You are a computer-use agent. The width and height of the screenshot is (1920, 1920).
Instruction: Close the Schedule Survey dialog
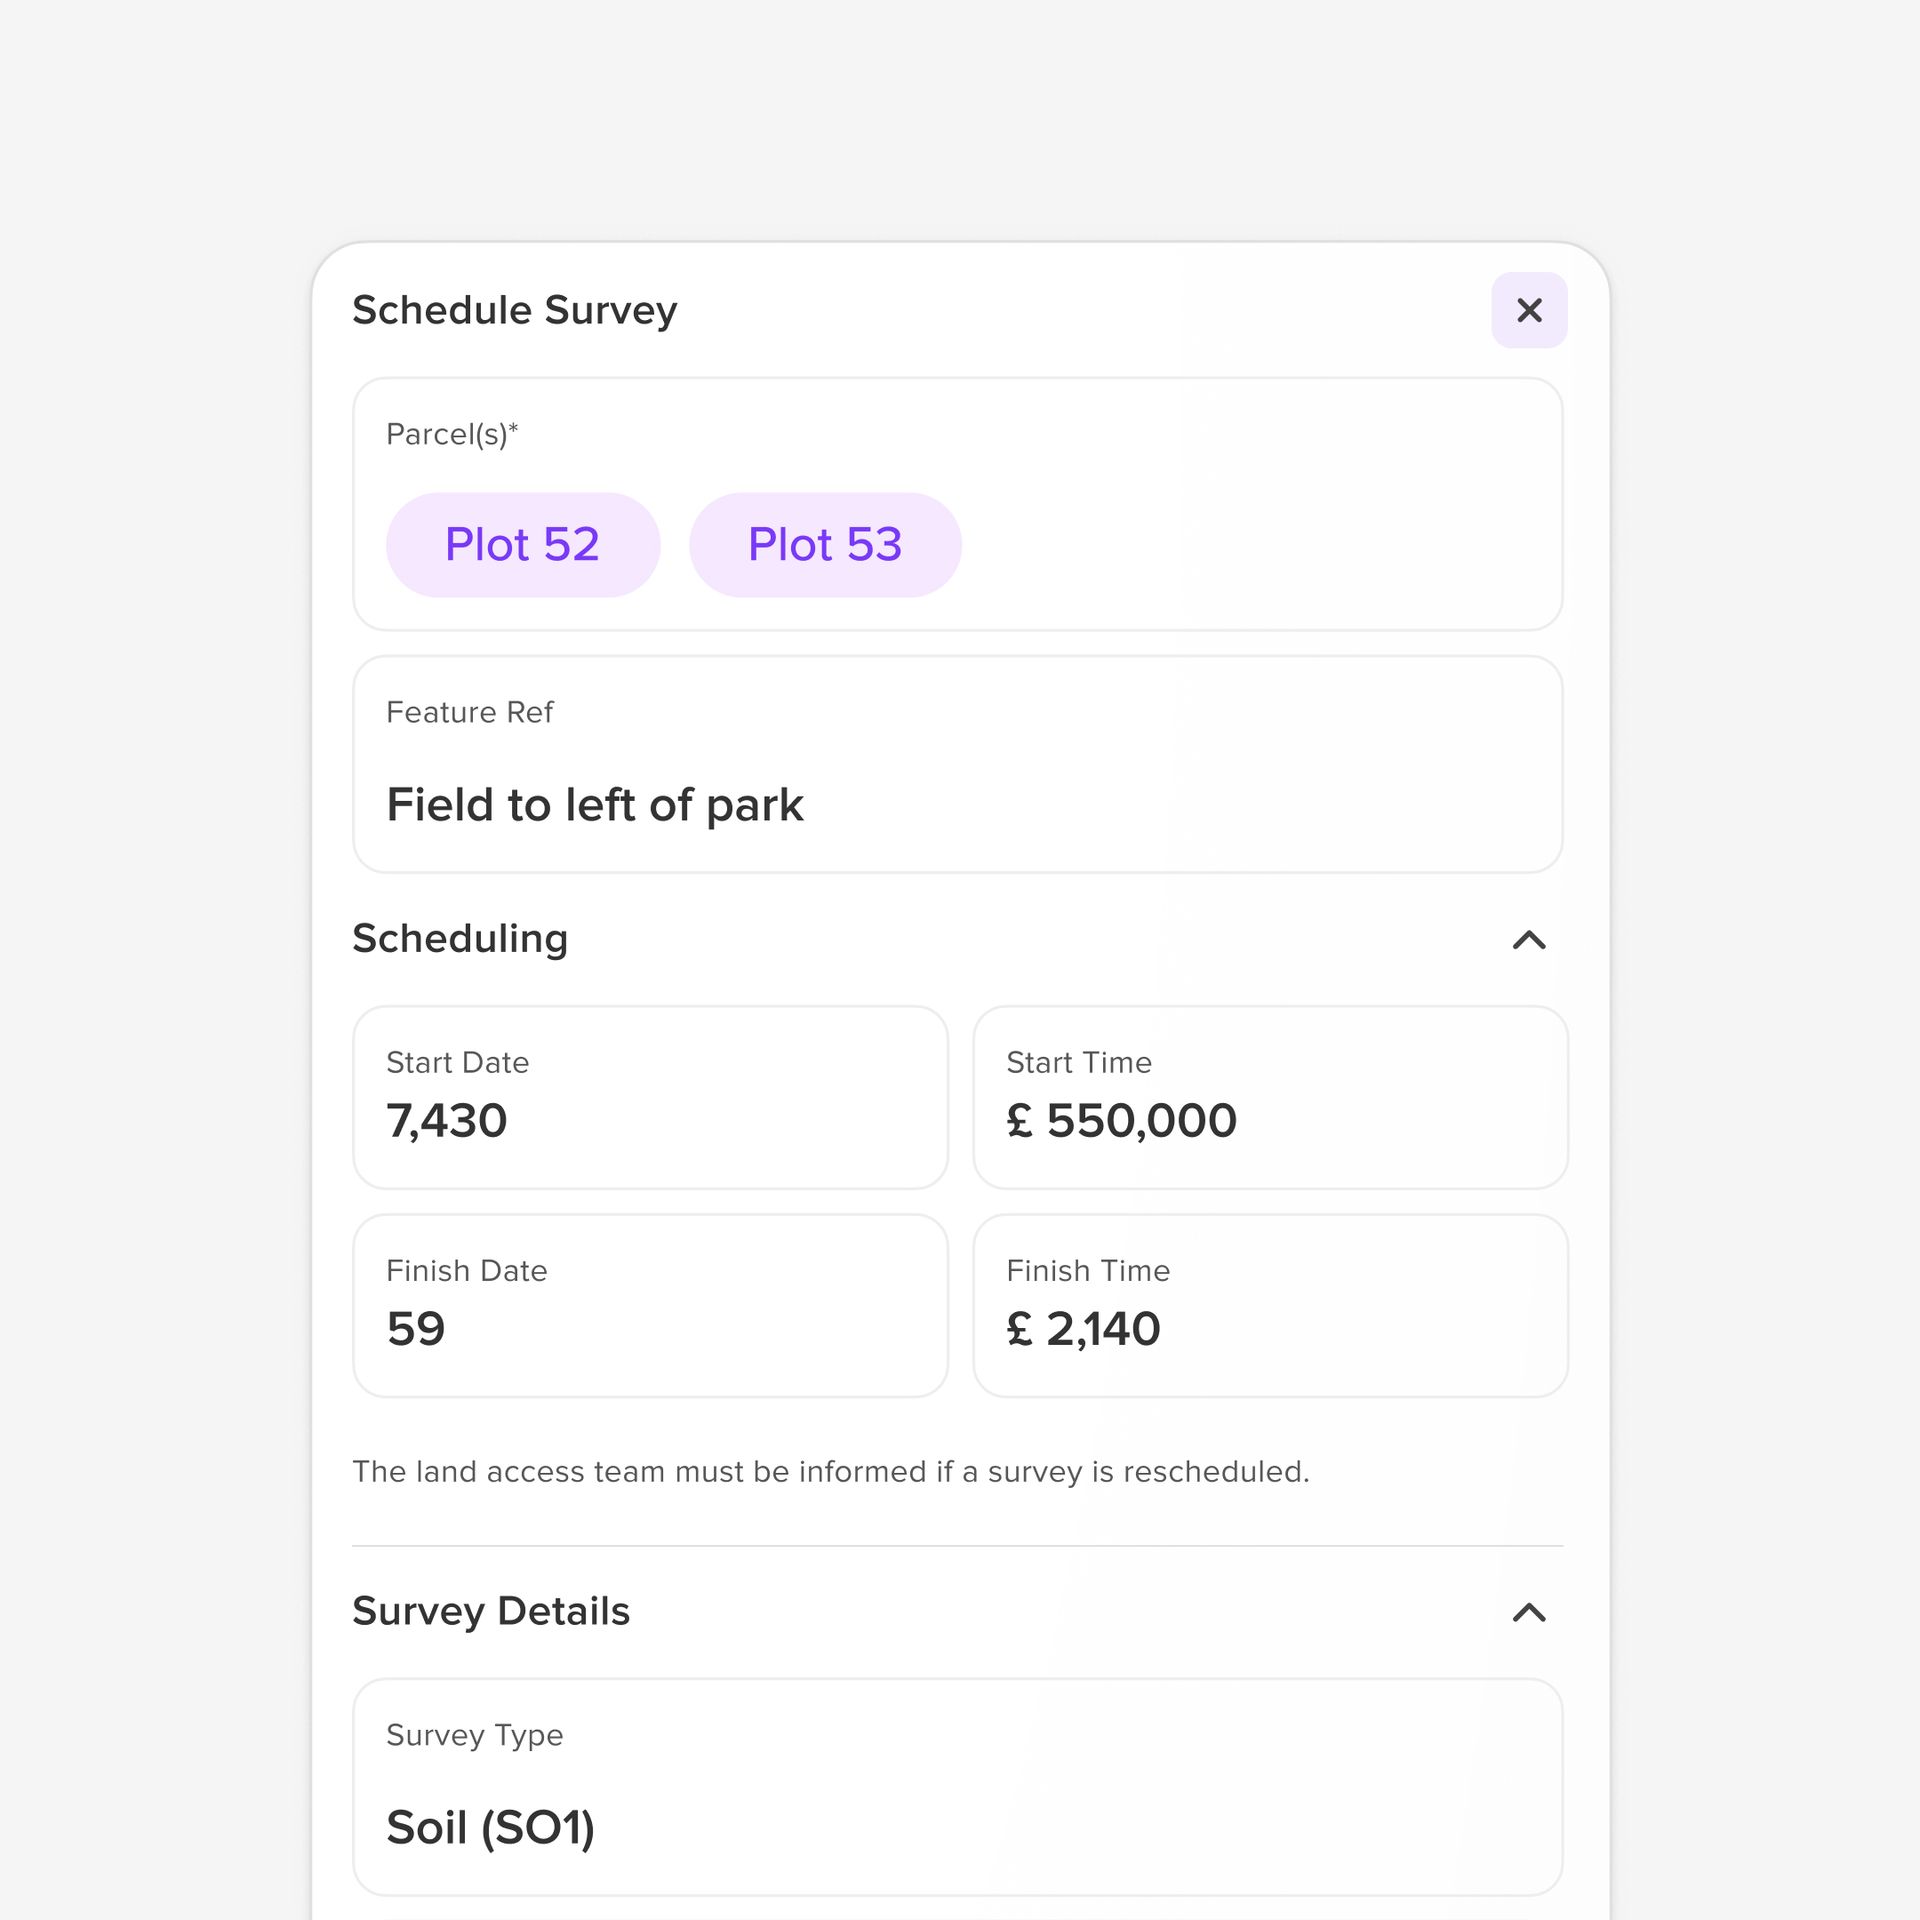click(1529, 310)
